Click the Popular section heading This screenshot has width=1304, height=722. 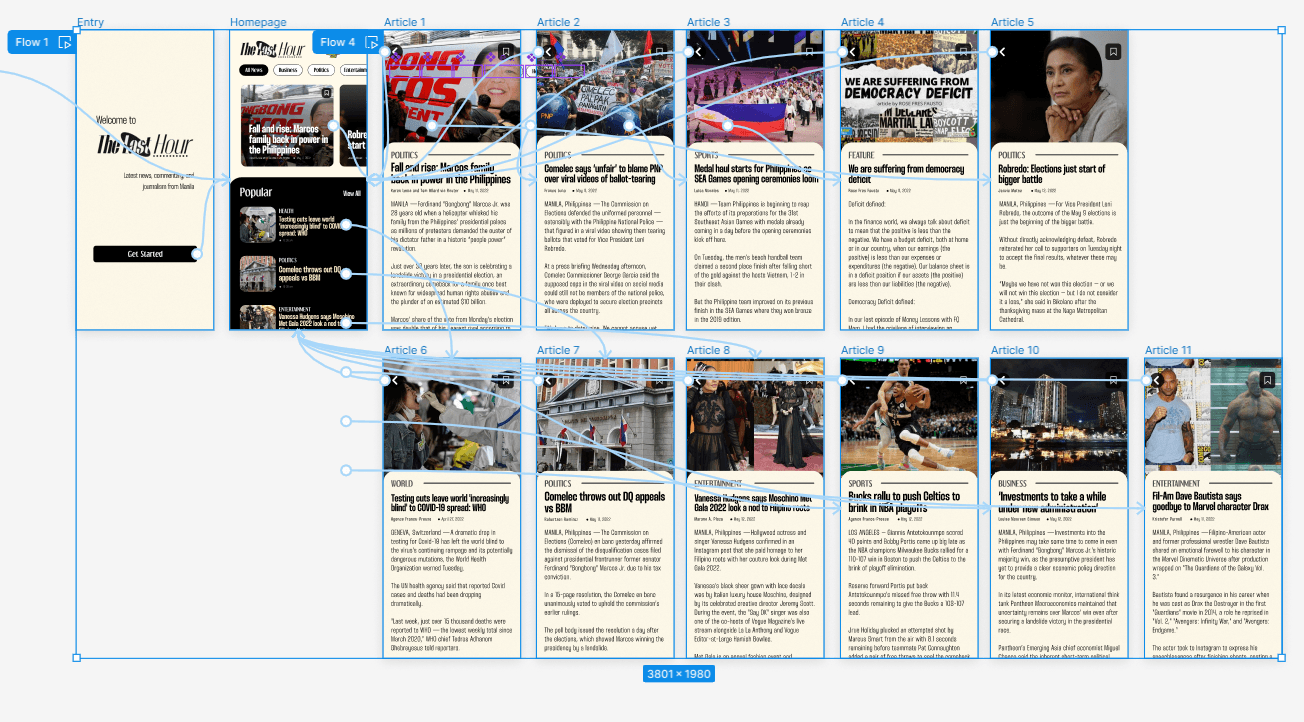[256, 192]
